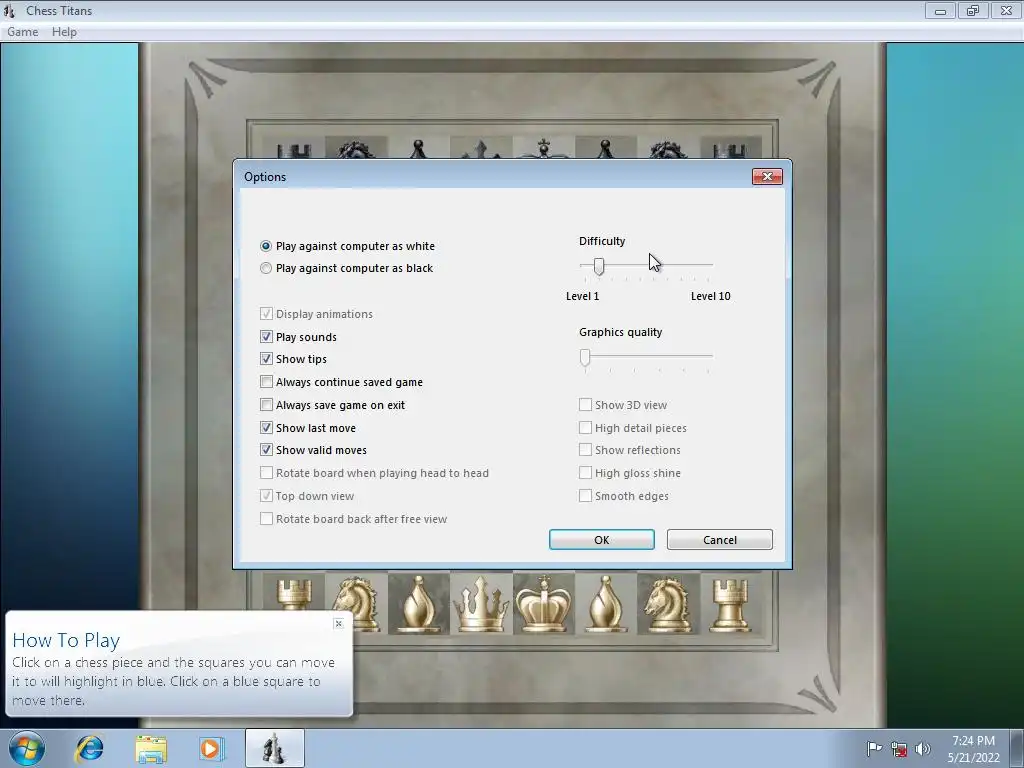Click the white kingside knight
Image resolution: width=1024 pixels, height=768 pixels.
[x=667, y=604]
